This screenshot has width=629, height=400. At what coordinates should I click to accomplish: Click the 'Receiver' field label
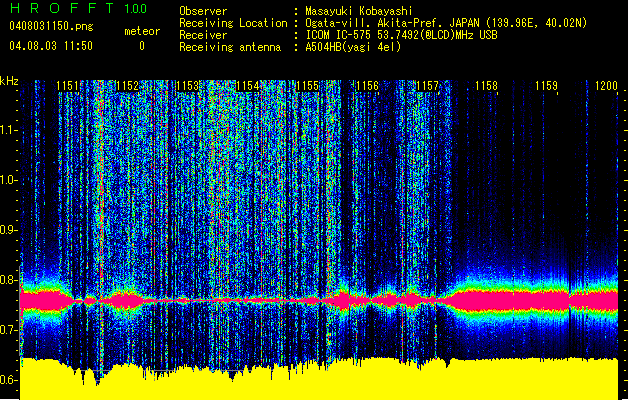(x=203, y=35)
